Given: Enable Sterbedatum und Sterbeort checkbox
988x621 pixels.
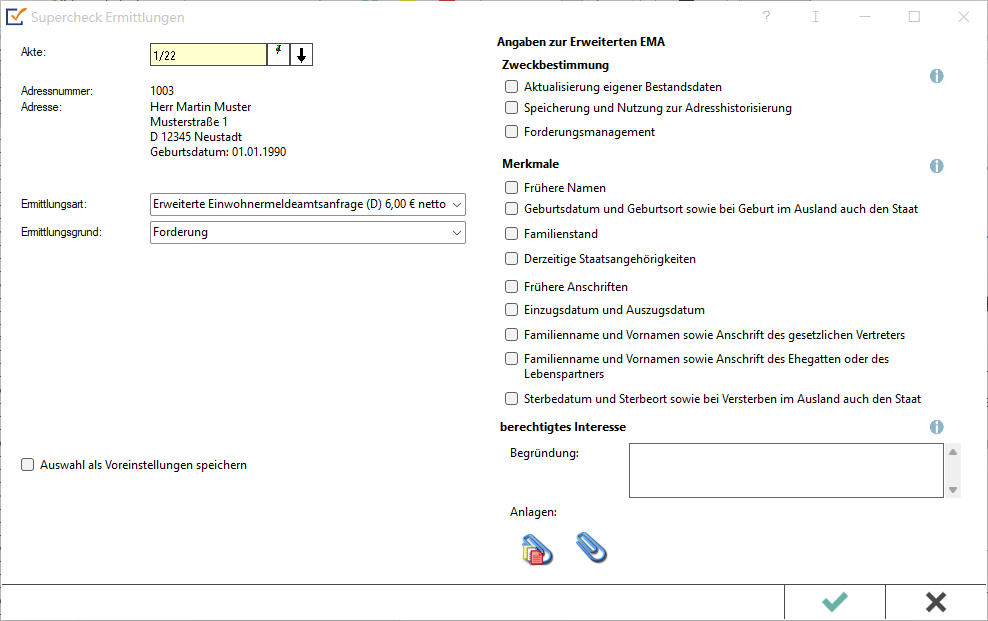Looking at the screenshot, I should 512,399.
